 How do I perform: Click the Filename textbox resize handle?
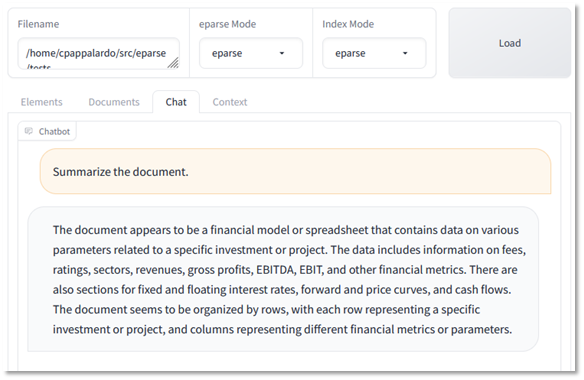point(173,63)
